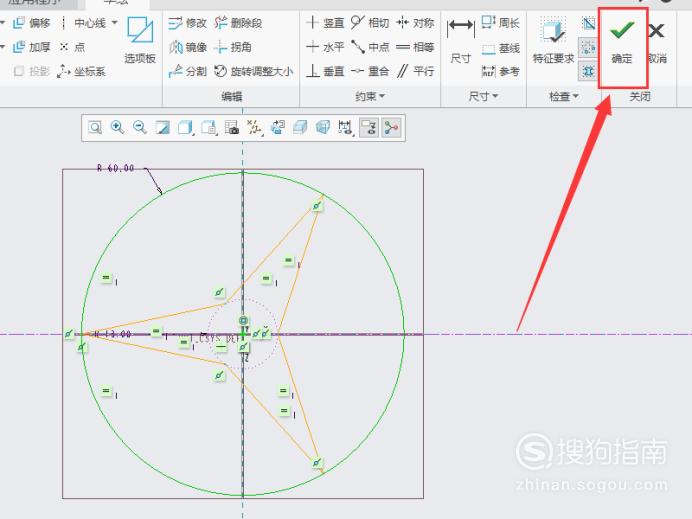
Task: Select the 参考 (Reference) dimension tool
Action: (500, 71)
